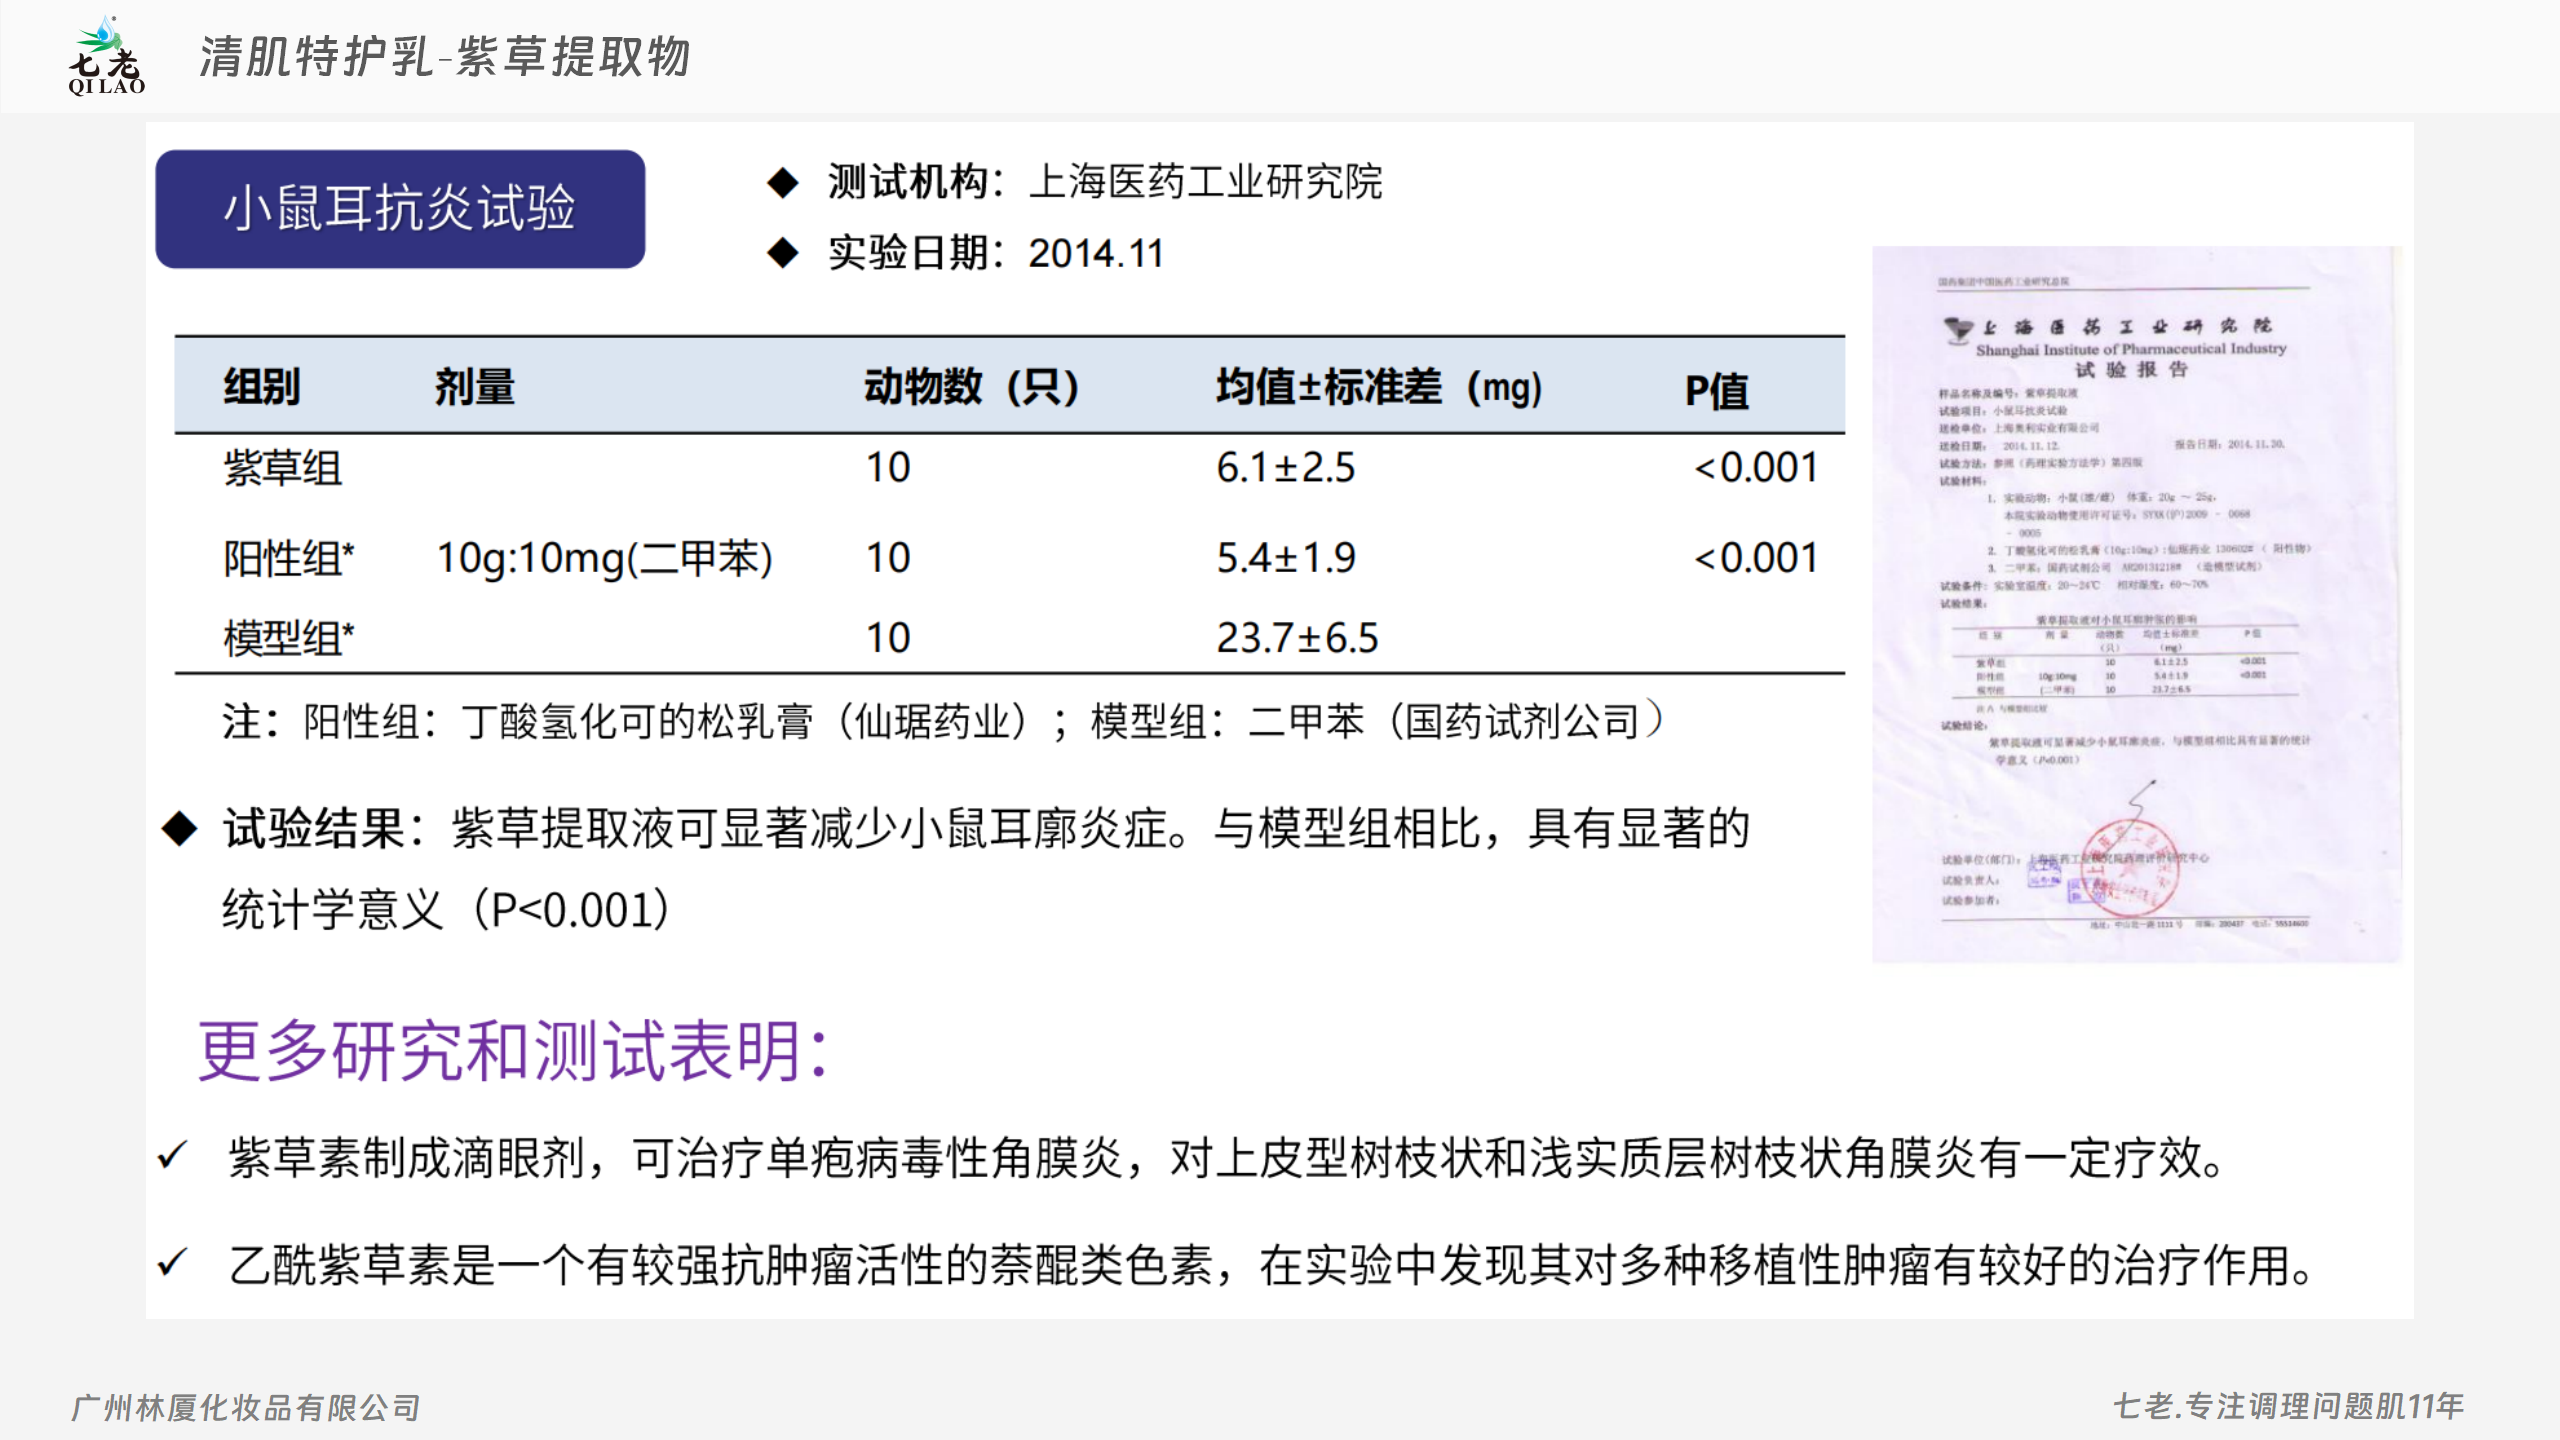Click the heading 更多研究和测试表明：

click(x=515, y=1050)
